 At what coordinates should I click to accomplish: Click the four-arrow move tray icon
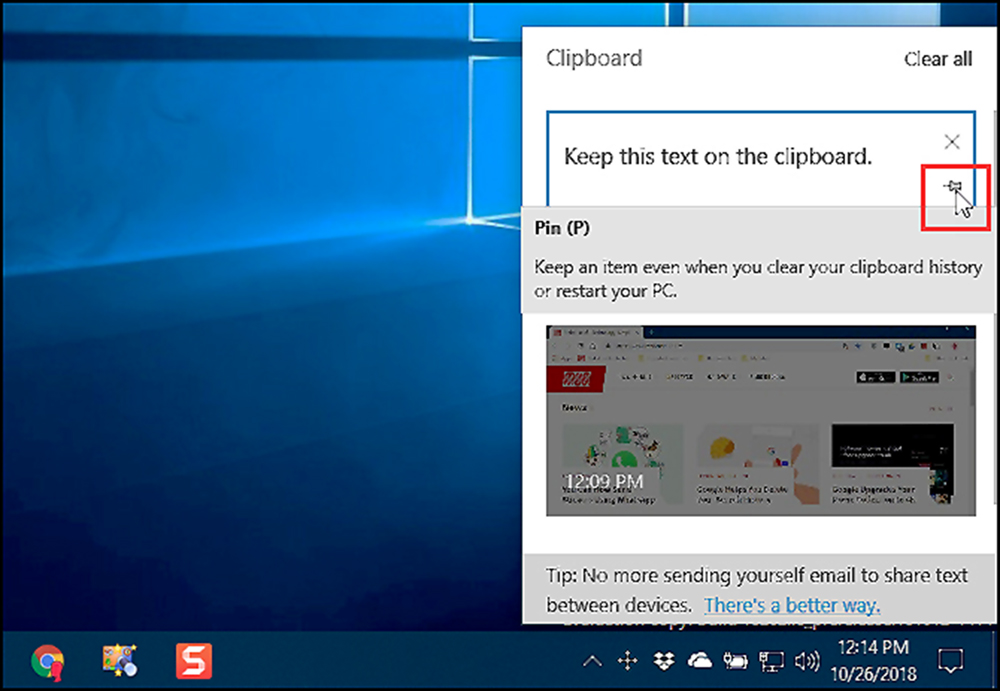(628, 661)
